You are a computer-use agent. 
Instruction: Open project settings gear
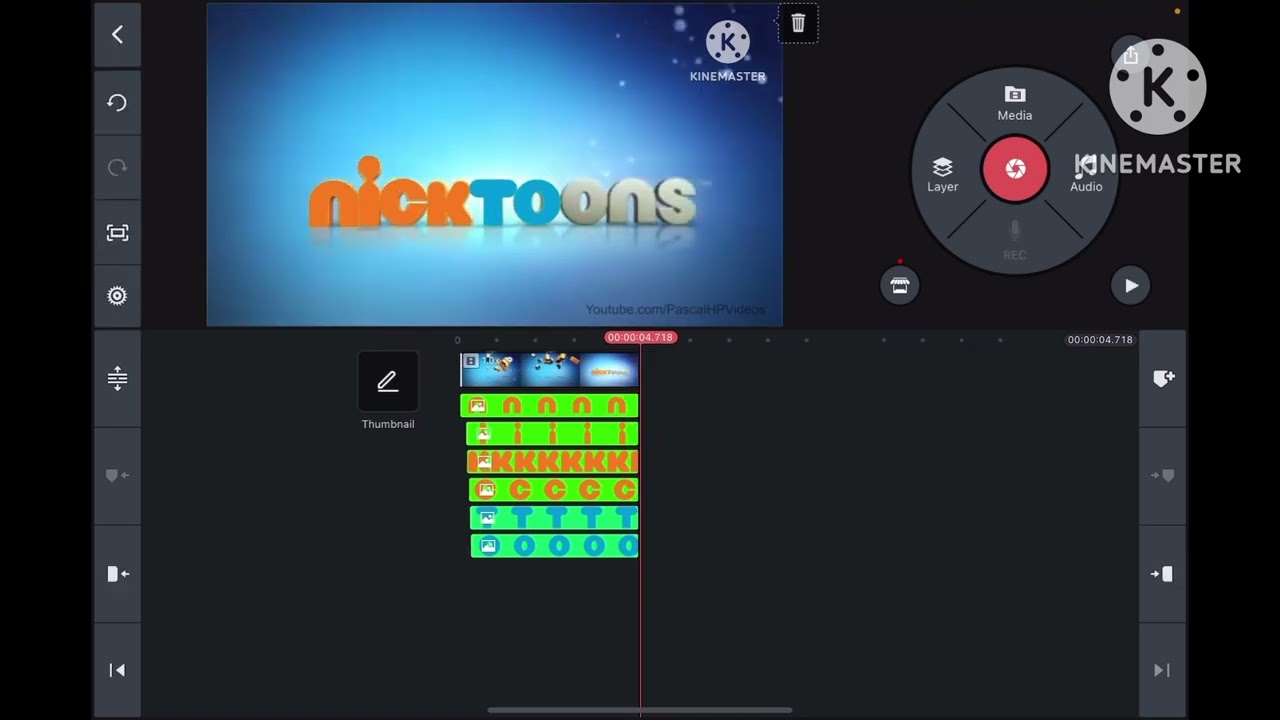[x=117, y=296]
